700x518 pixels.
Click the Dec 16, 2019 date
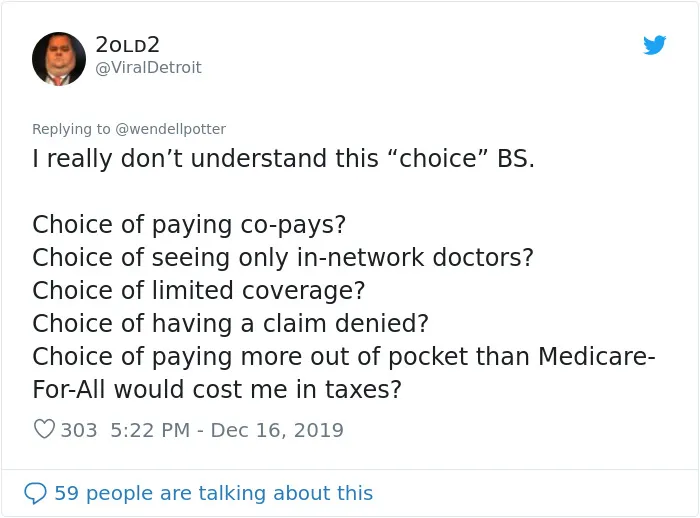pyautogui.click(x=277, y=430)
